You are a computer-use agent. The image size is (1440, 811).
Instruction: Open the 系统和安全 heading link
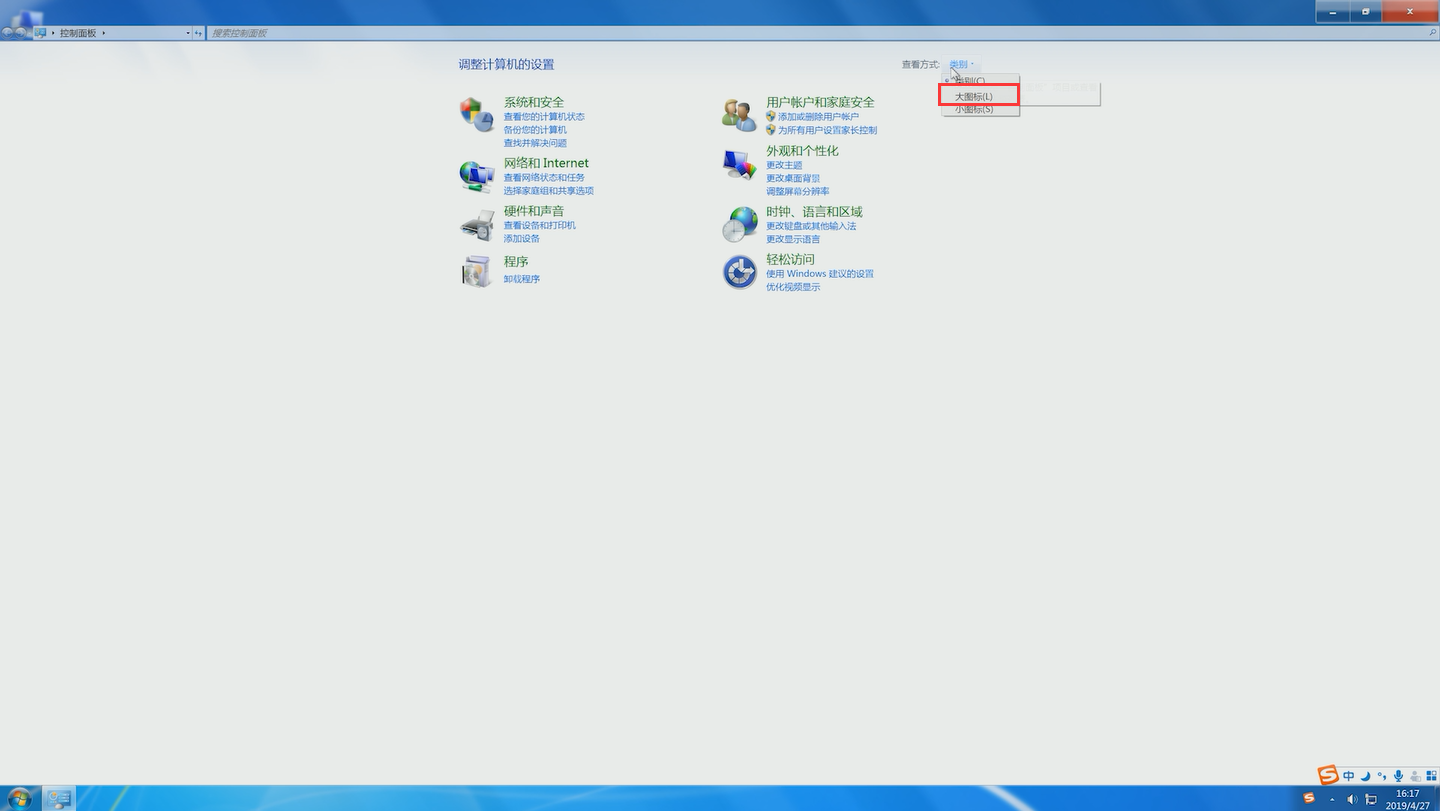[534, 102]
